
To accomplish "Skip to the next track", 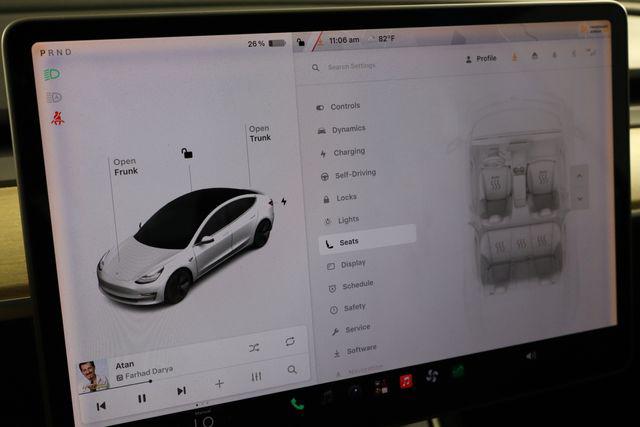I will click(181, 391).
